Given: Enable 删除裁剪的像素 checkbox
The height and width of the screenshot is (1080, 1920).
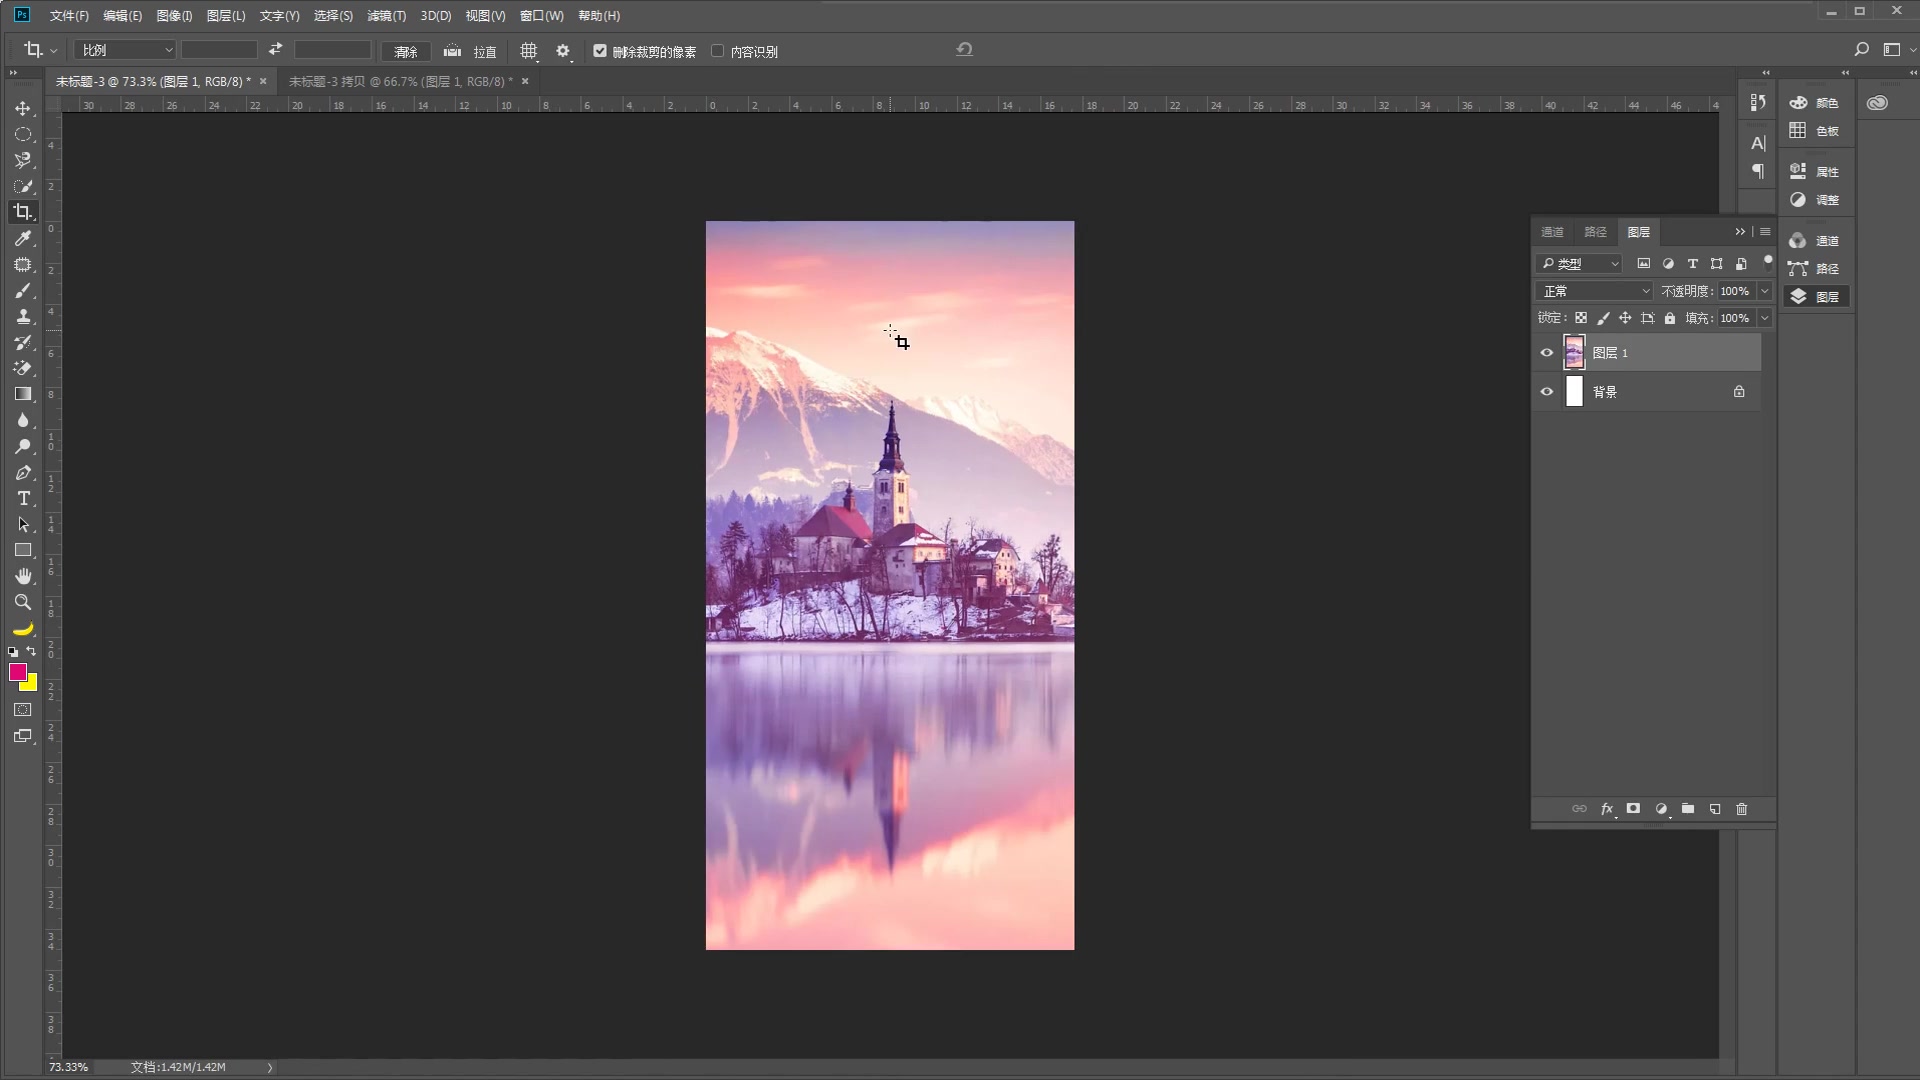Looking at the screenshot, I should (x=599, y=51).
